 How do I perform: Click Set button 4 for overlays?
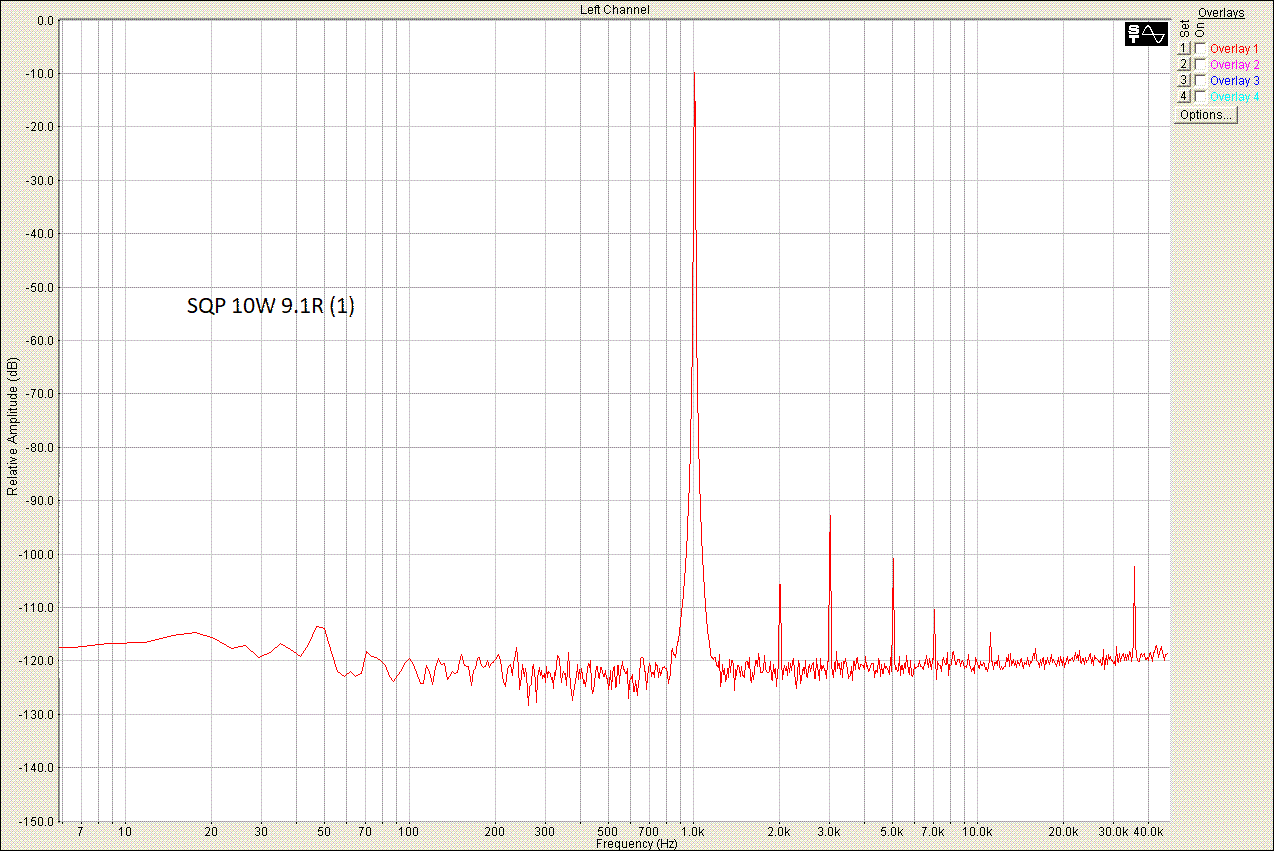[1184, 96]
